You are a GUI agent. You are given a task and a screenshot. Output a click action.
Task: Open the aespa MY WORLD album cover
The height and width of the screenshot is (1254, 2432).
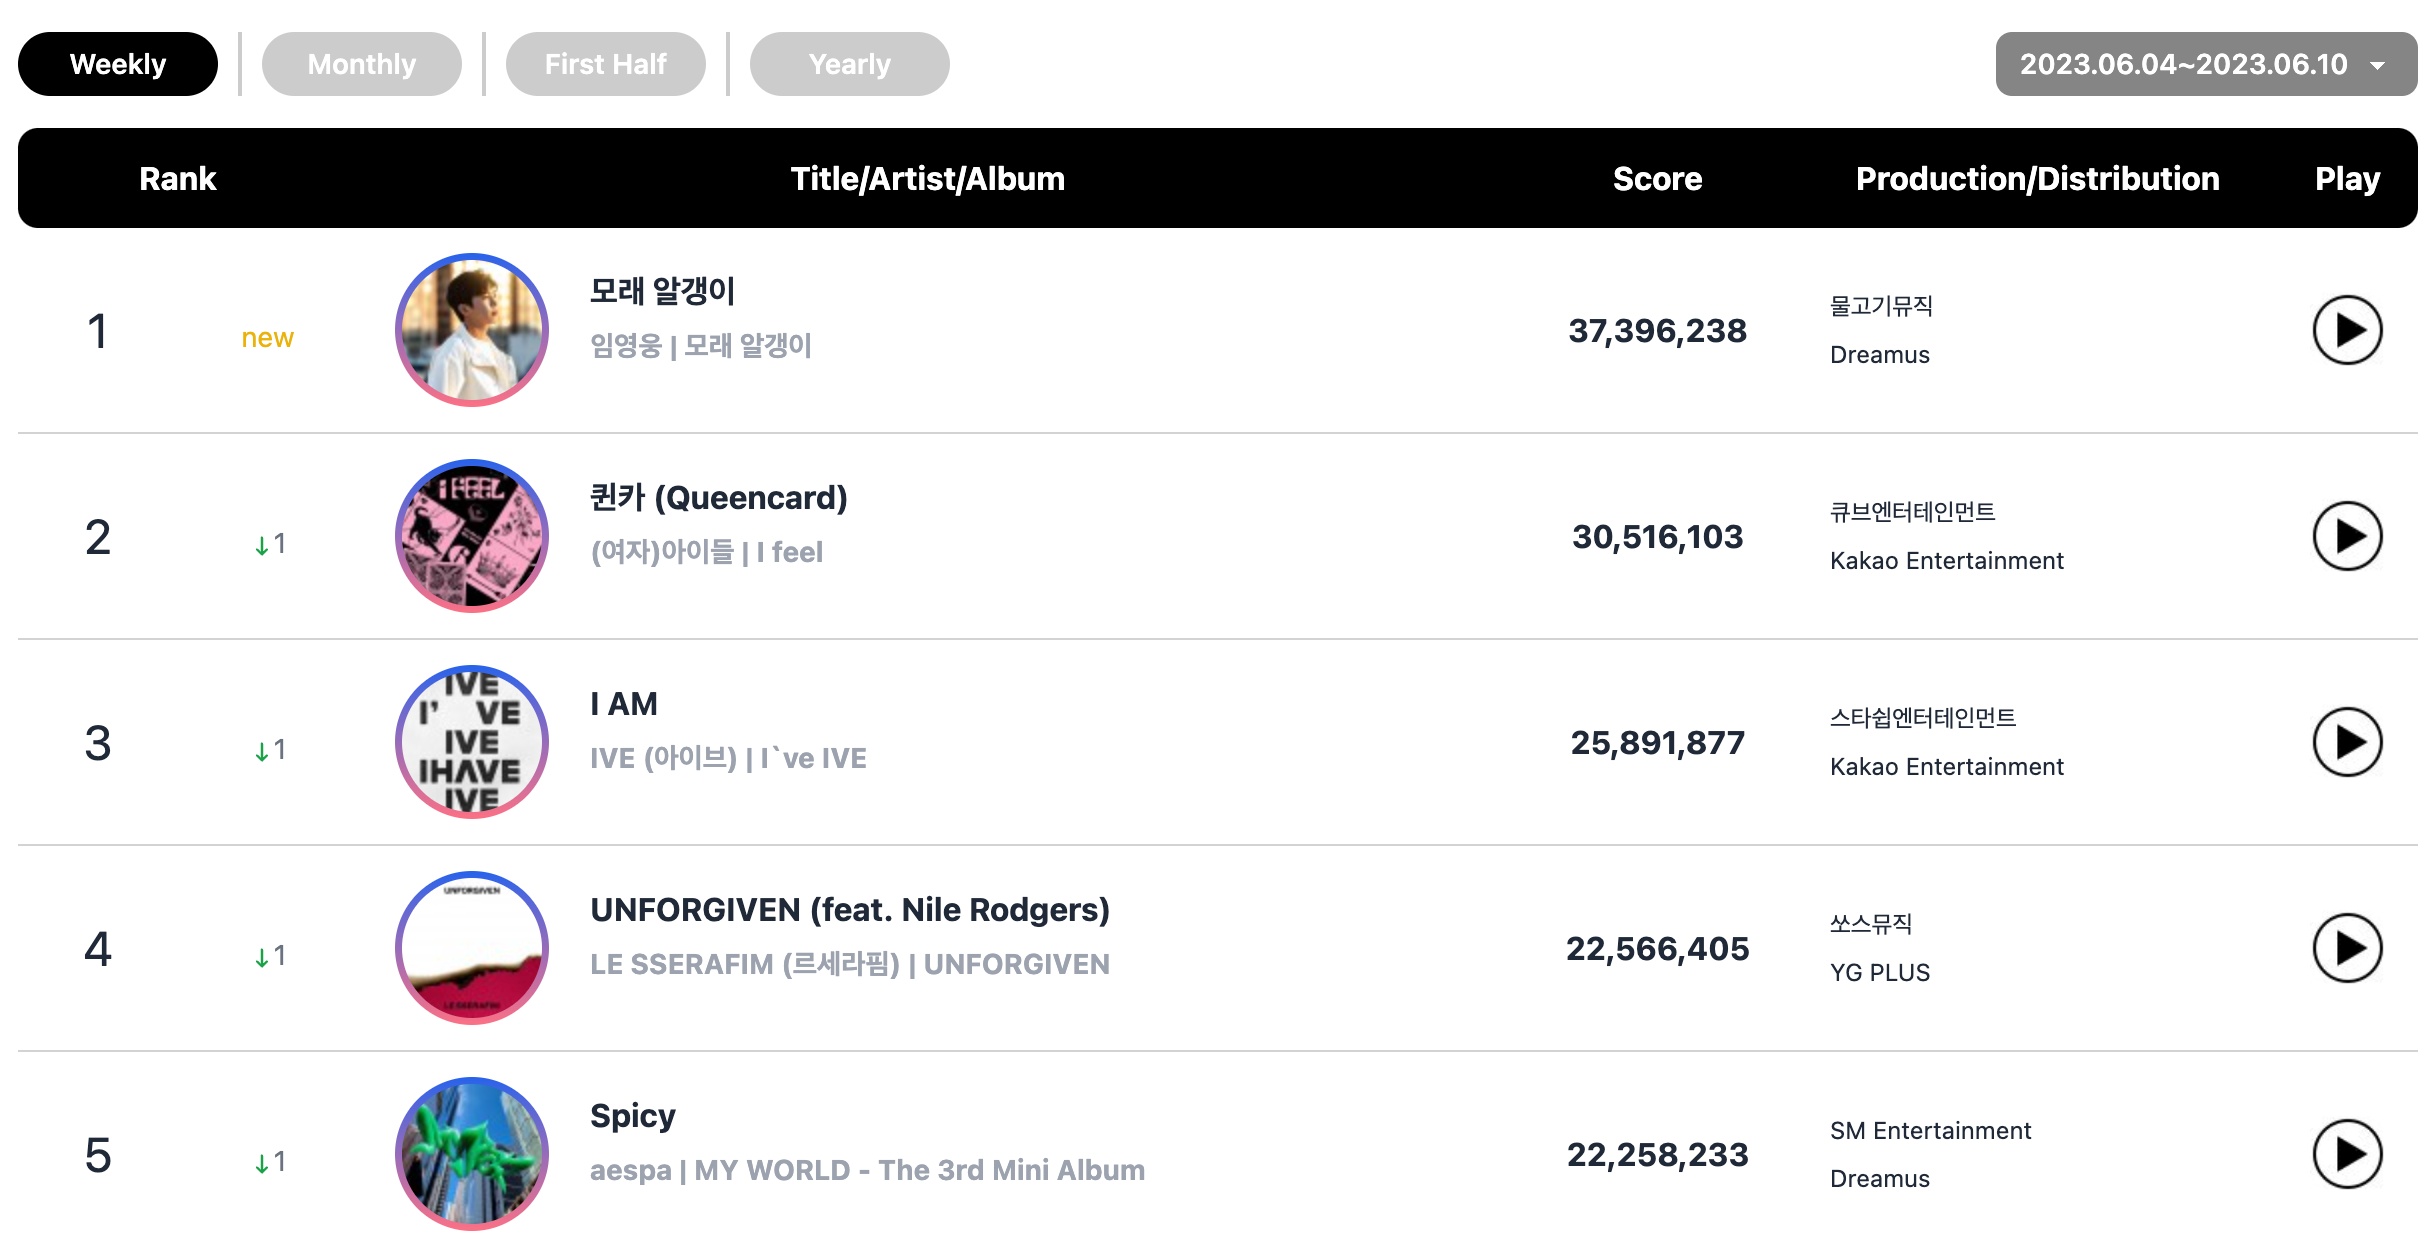(x=472, y=1154)
